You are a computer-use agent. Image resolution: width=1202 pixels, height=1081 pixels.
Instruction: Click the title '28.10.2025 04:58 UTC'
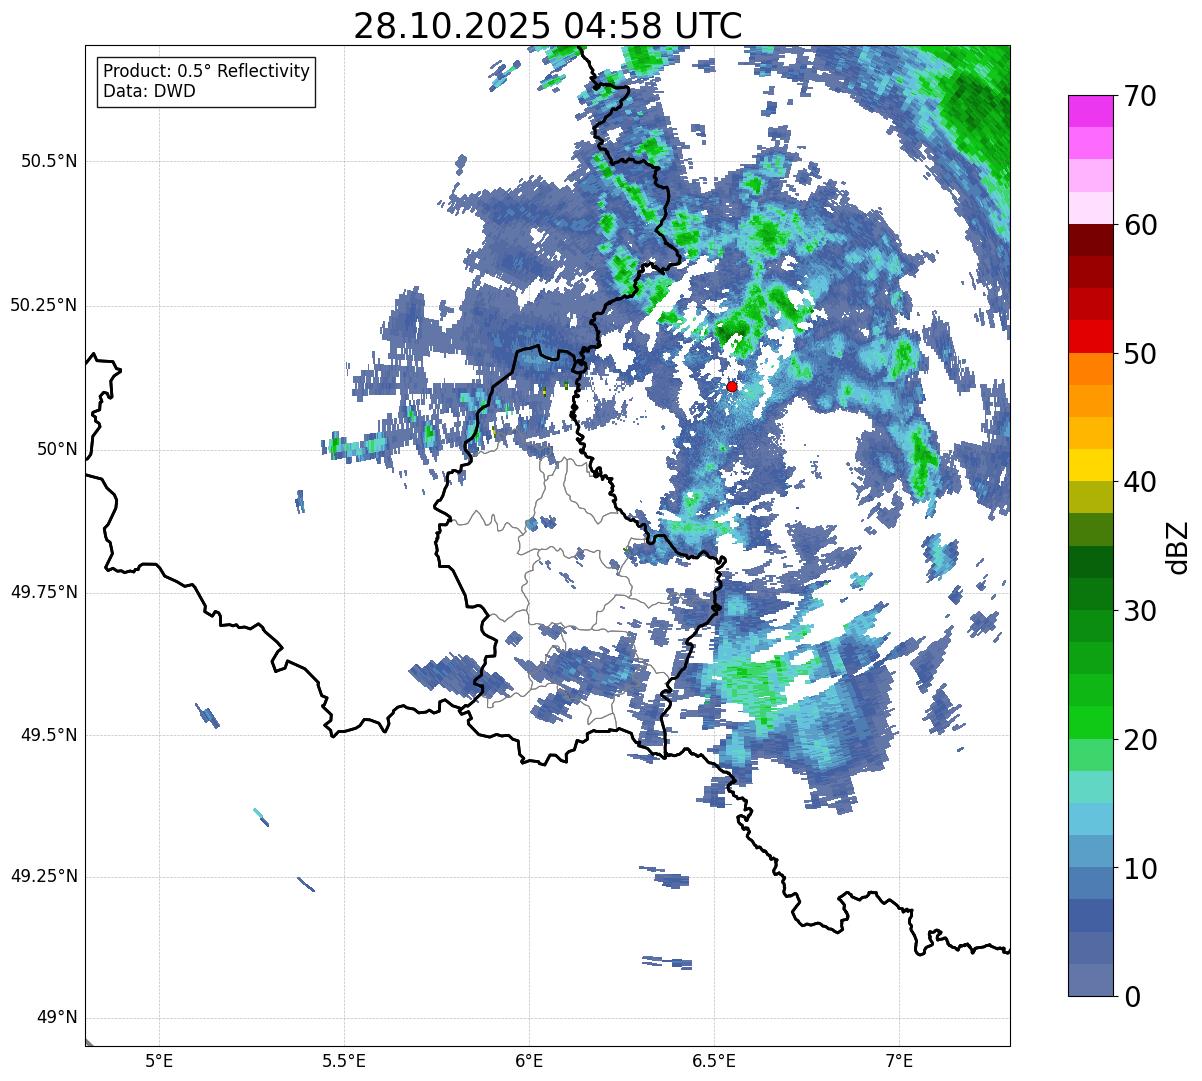coord(548,26)
